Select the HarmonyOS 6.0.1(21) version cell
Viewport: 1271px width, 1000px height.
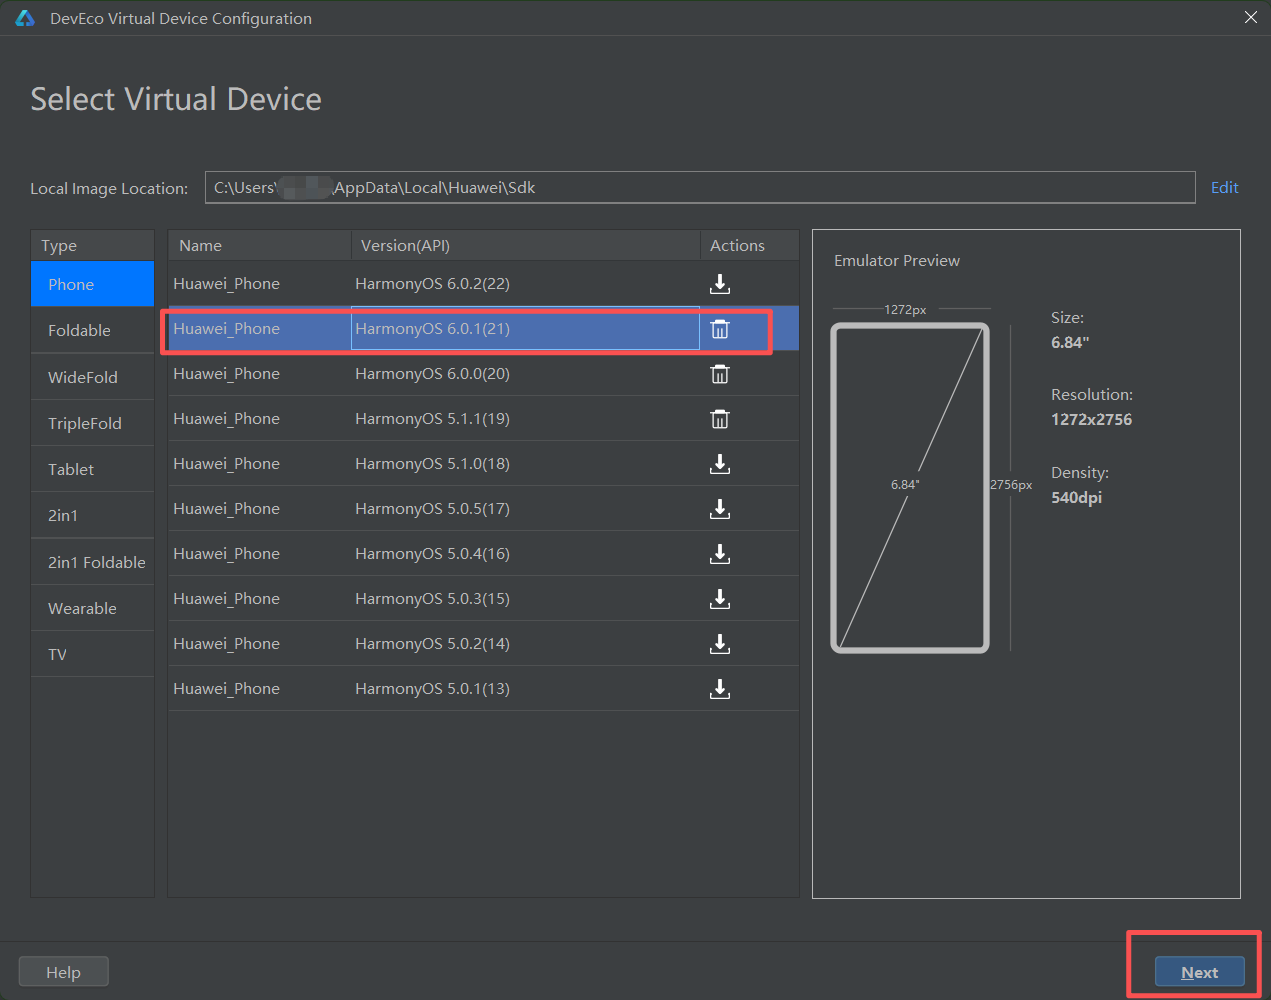pos(525,329)
